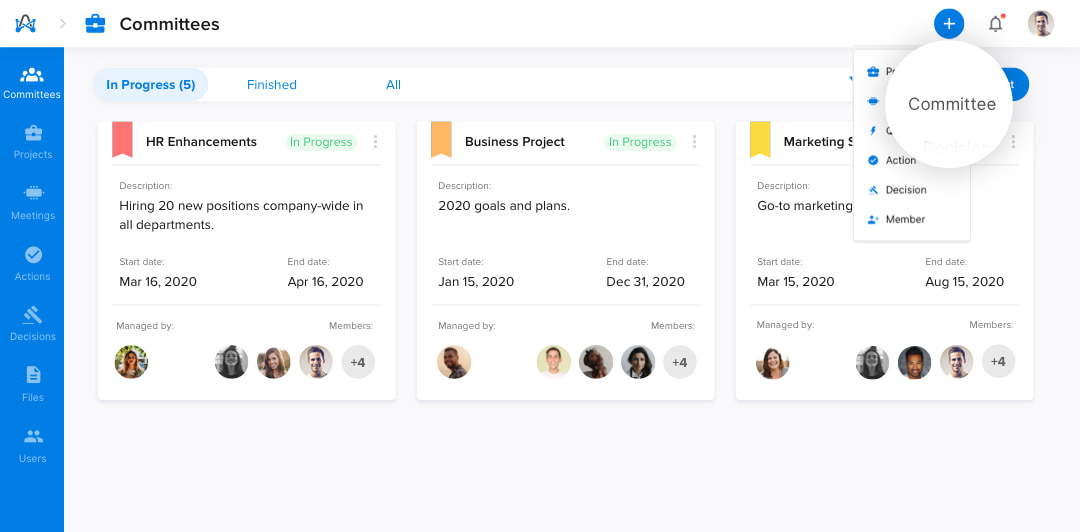Click the 'Jan 15, 2020' start date
The height and width of the screenshot is (532, 1080).
pyautogui.click(x=476, y=282)
